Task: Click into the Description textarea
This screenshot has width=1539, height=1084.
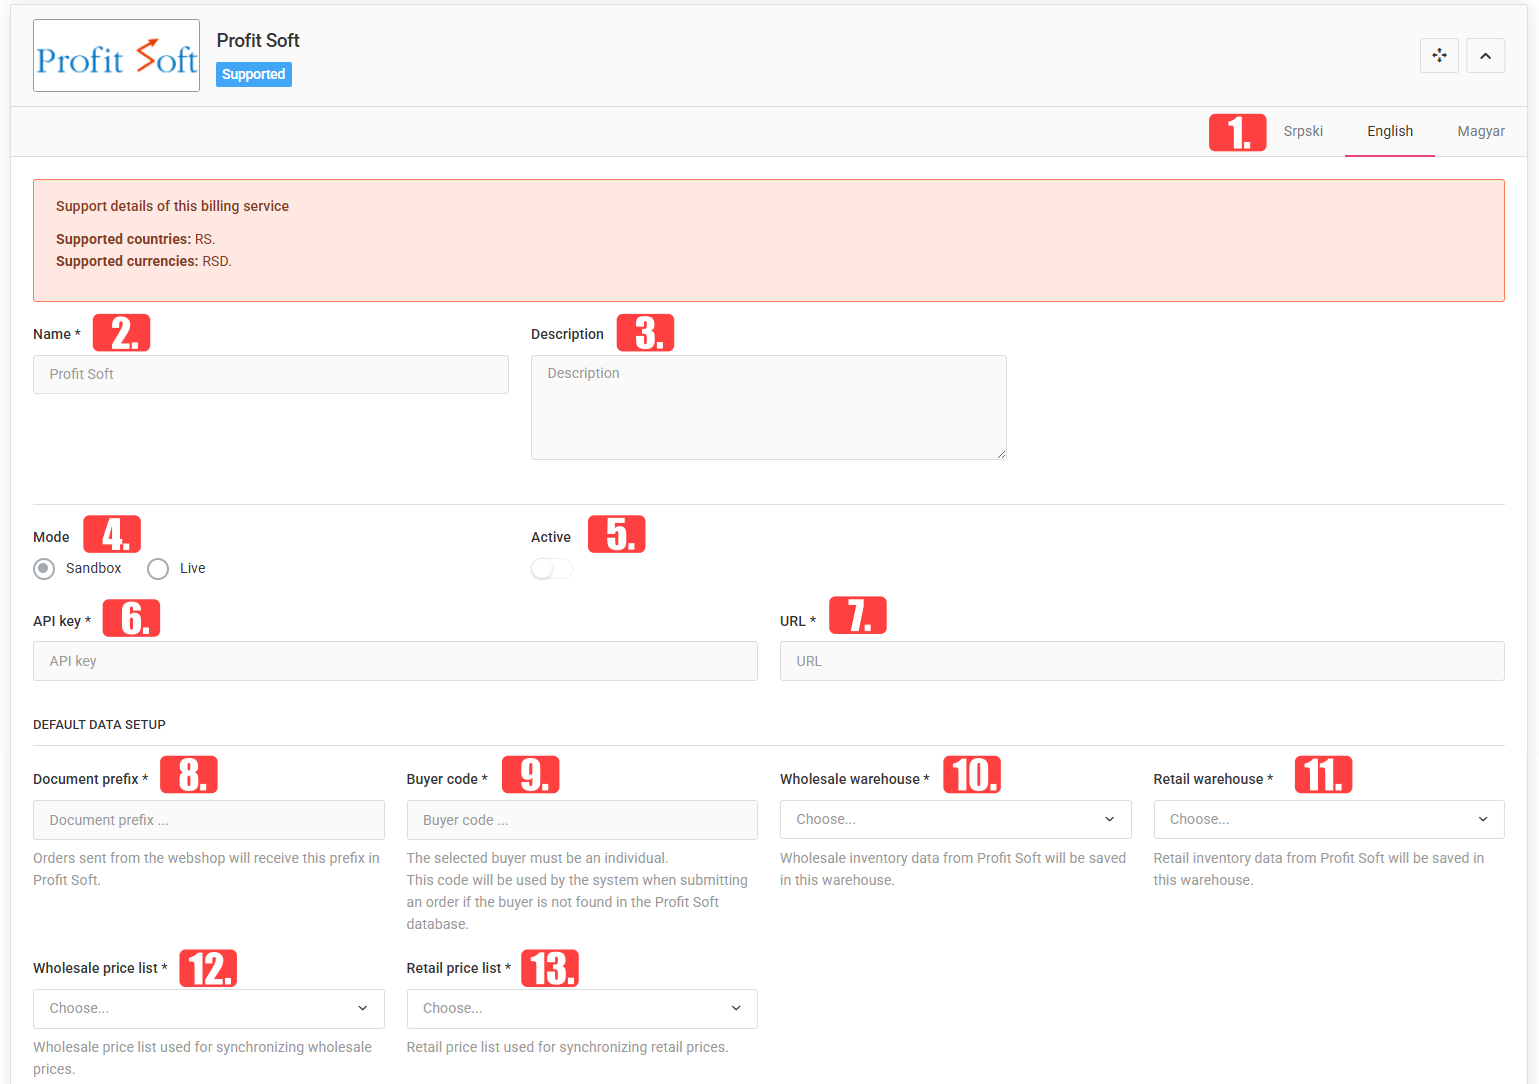Action: pyautogui.click(x=769, y=407)
